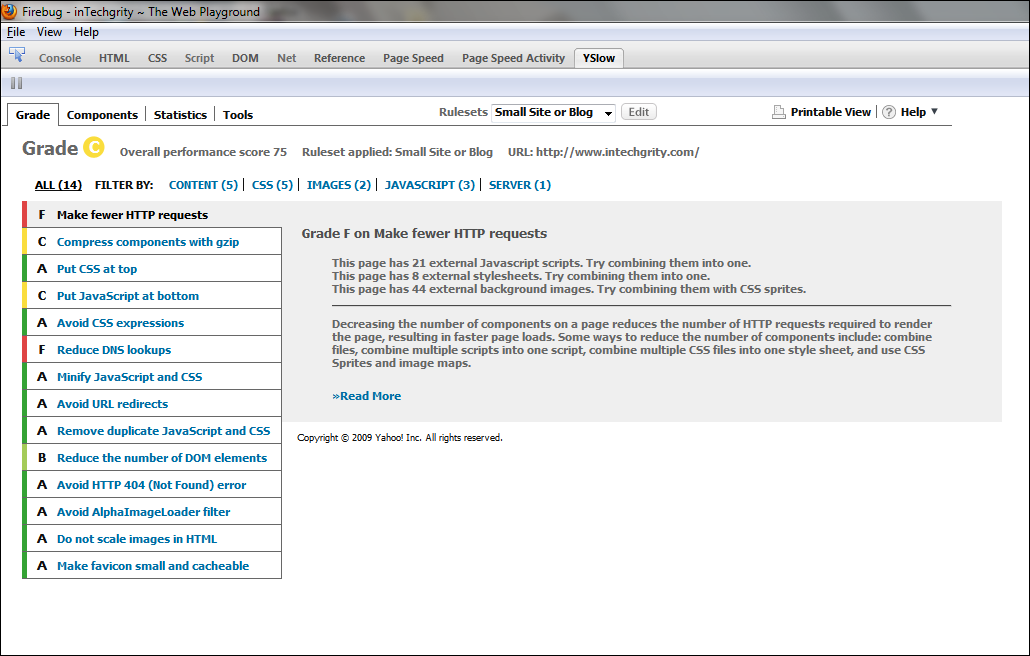Open the Page Speed tab
Screen dimensions: 1030x656
pyautogui.click(x=413, y=58)
